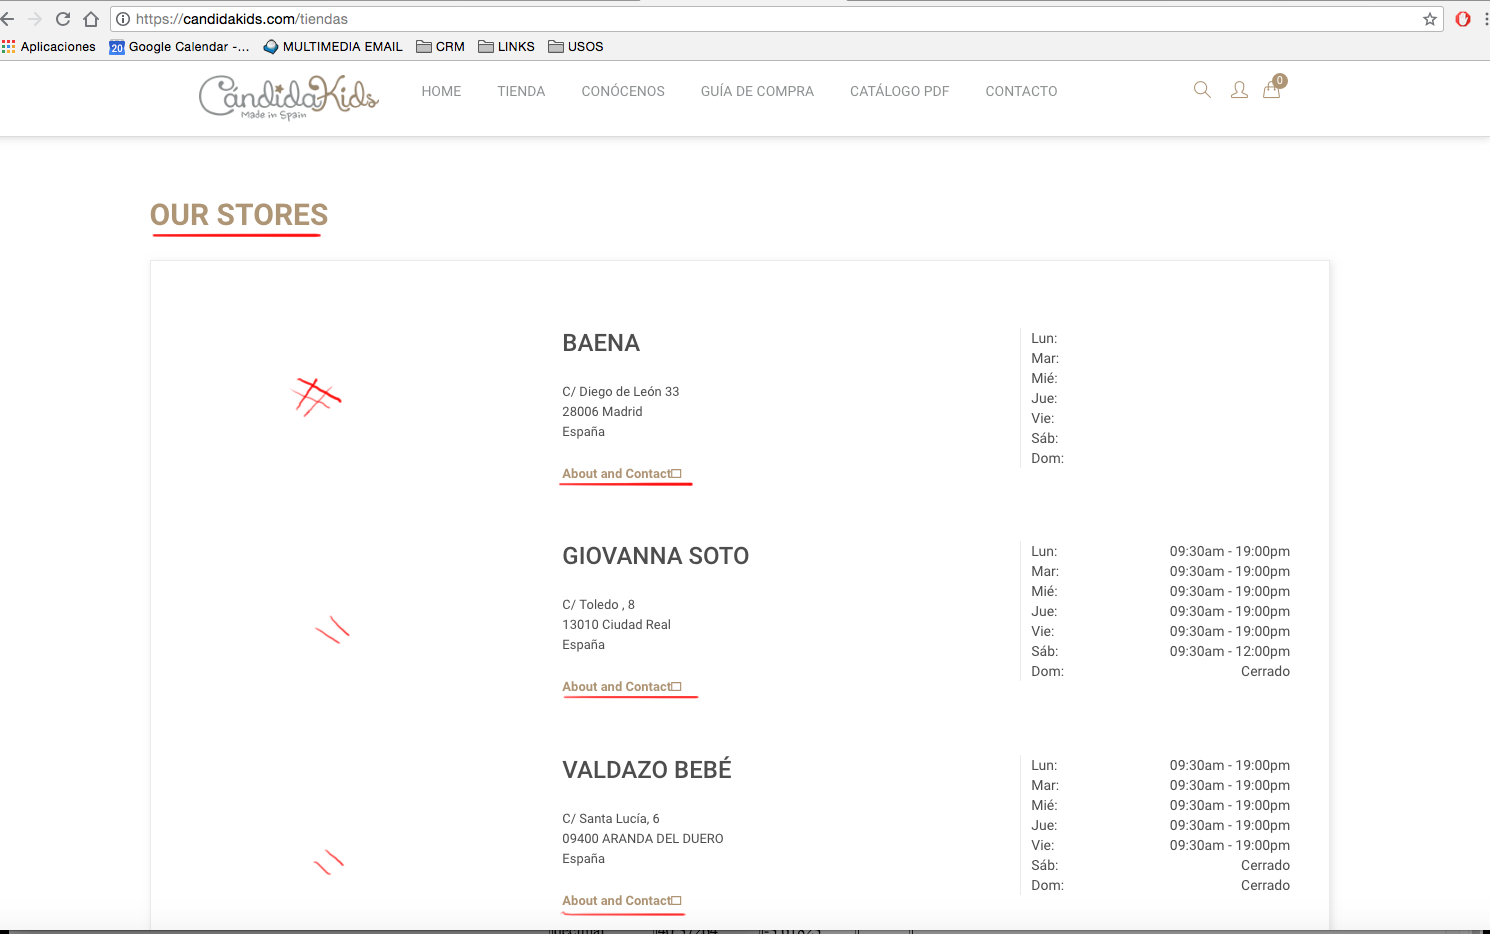Click the OUR STORES heading
Screen dimensions: 1490x934
click(x=239, y=215)
